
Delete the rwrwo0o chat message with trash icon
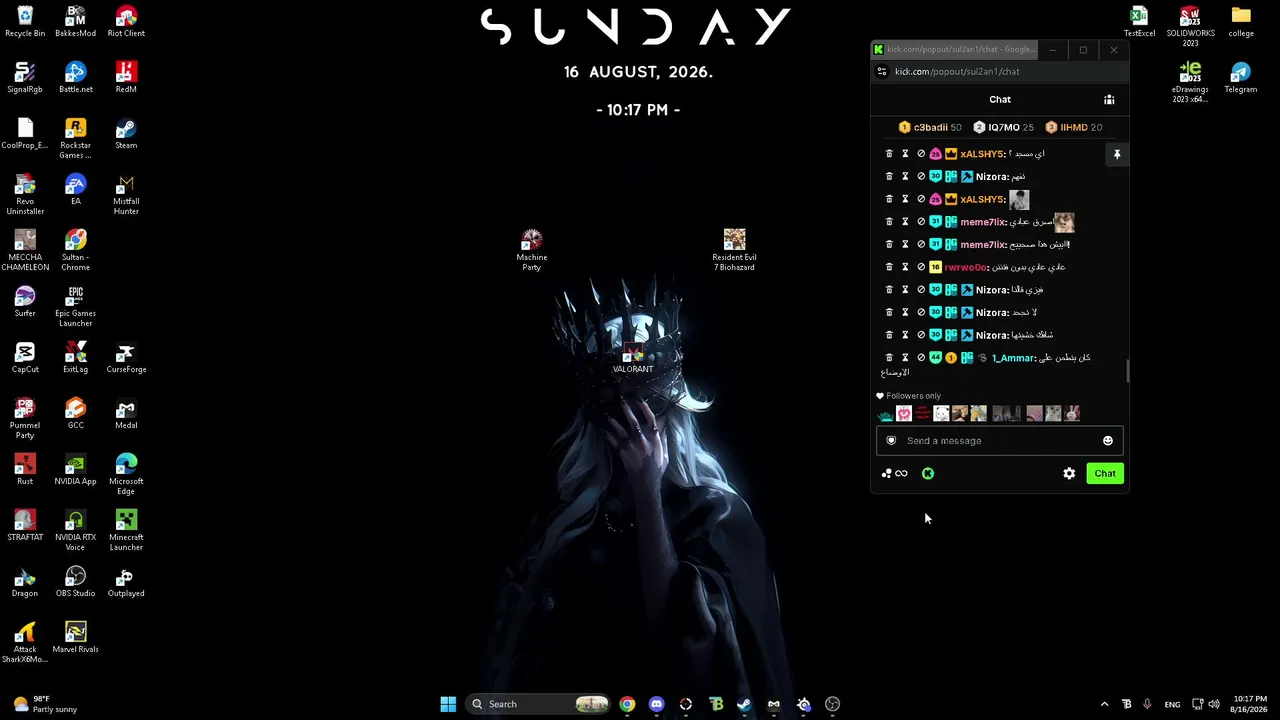point(889,267)
